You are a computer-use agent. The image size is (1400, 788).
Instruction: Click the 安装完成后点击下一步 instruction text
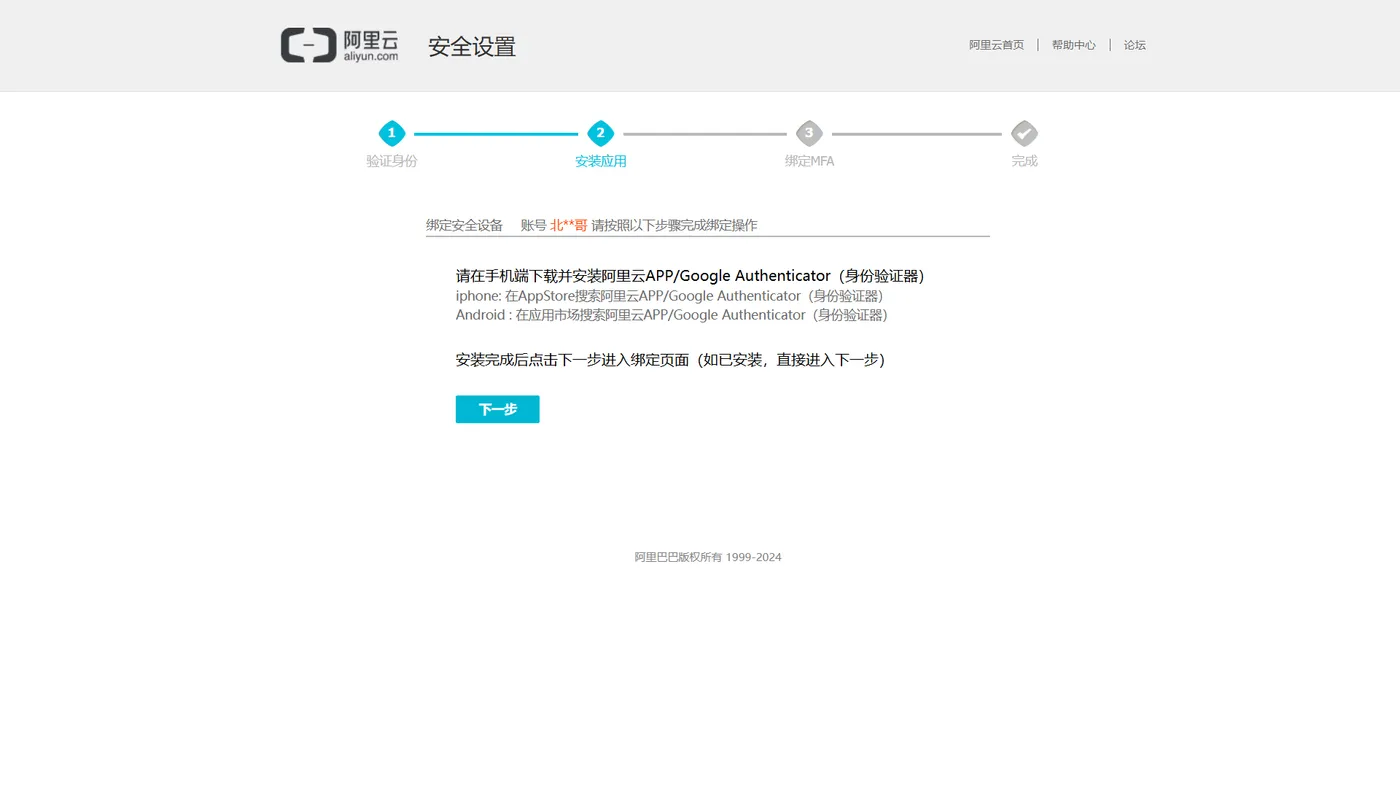click(670, 360)
